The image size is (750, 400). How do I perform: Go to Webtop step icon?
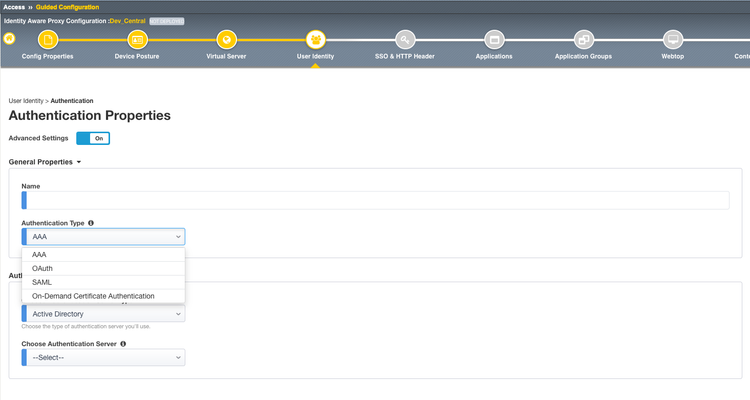tap(673, 40)
